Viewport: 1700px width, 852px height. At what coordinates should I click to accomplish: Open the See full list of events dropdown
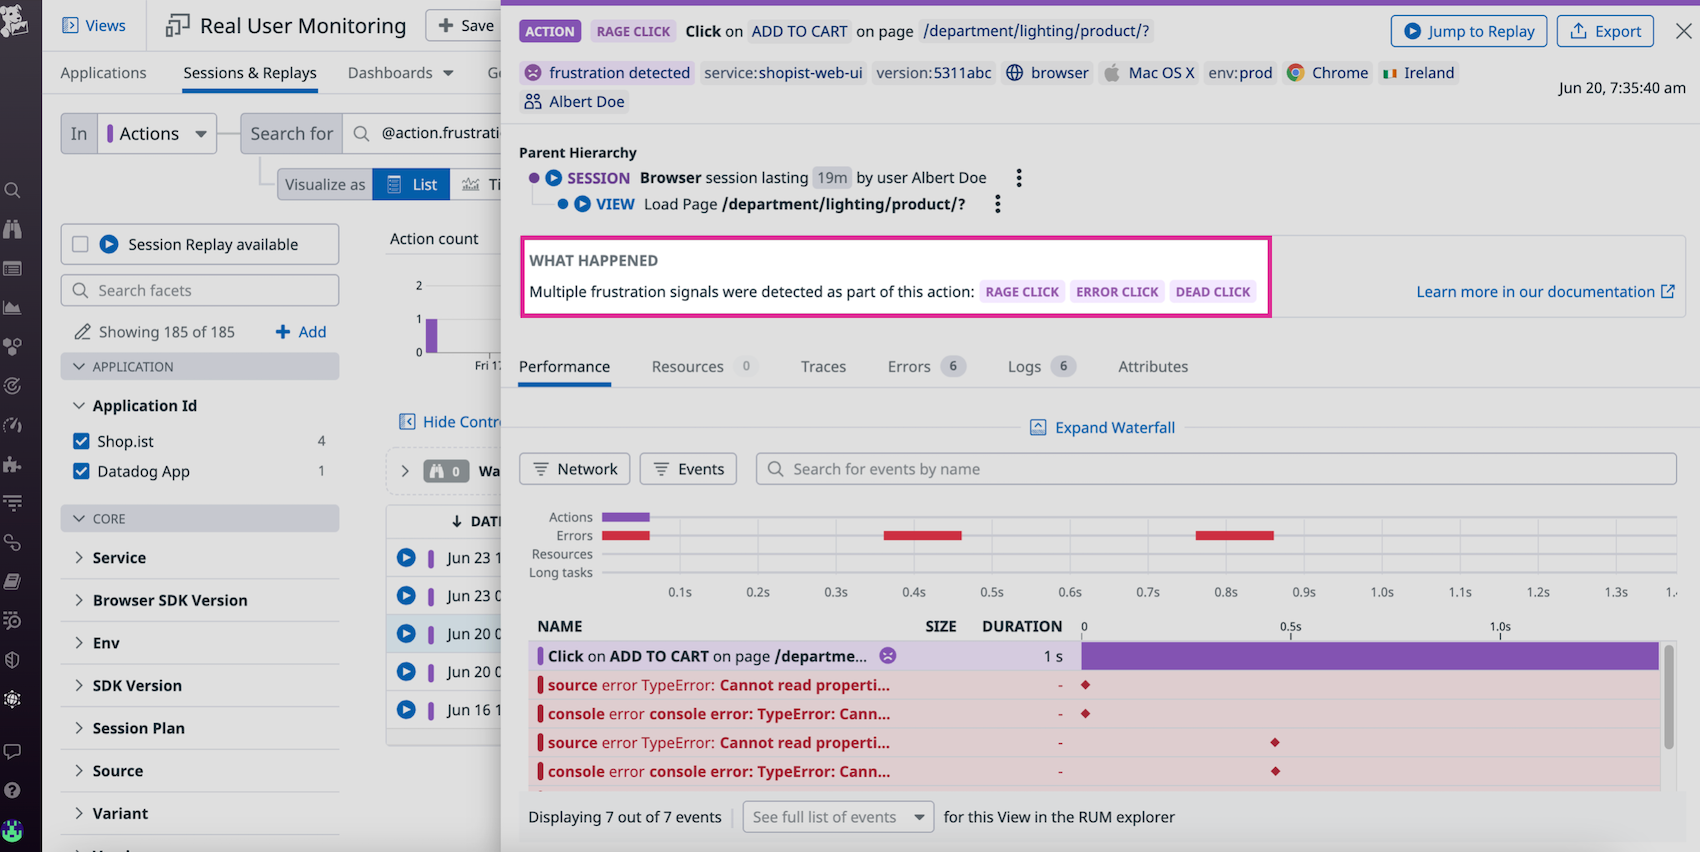(837, 817)
